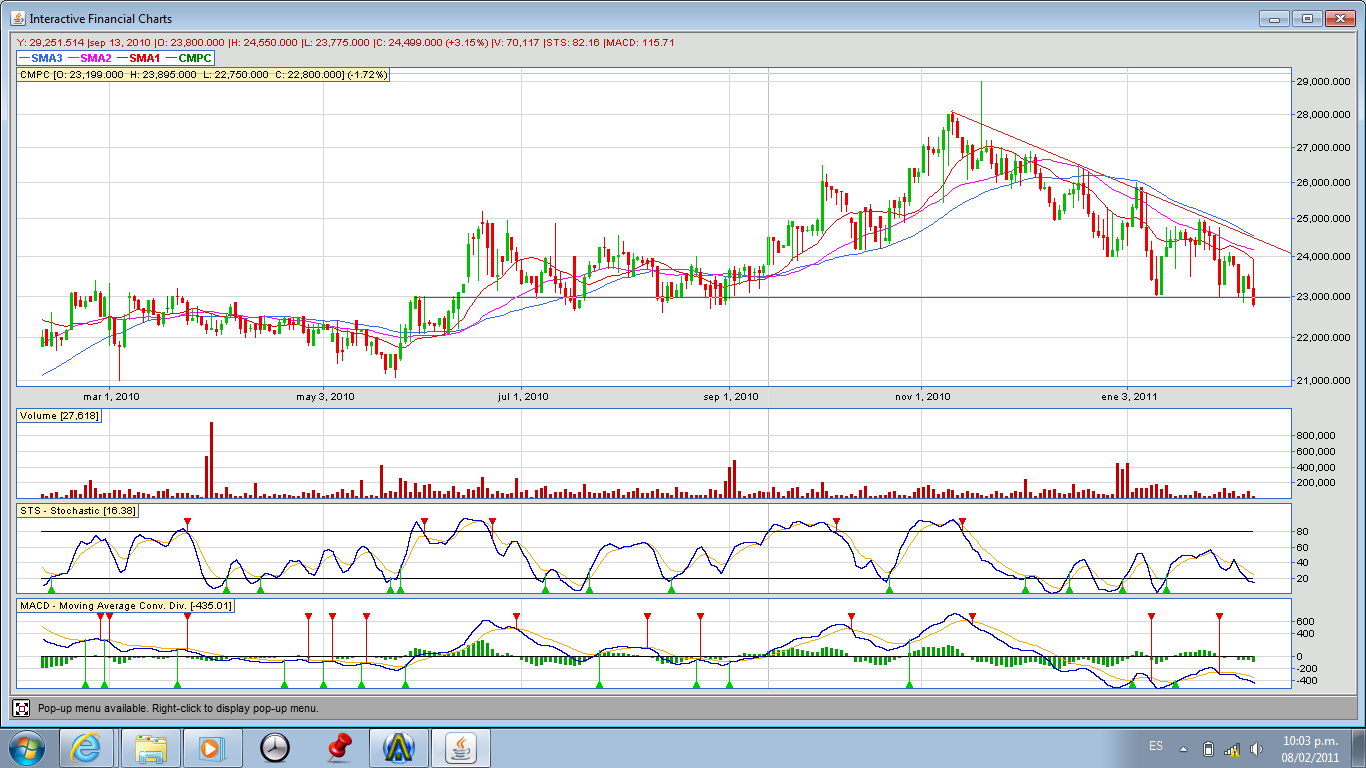Click the SMA3 legend entry

coord(41,58)
